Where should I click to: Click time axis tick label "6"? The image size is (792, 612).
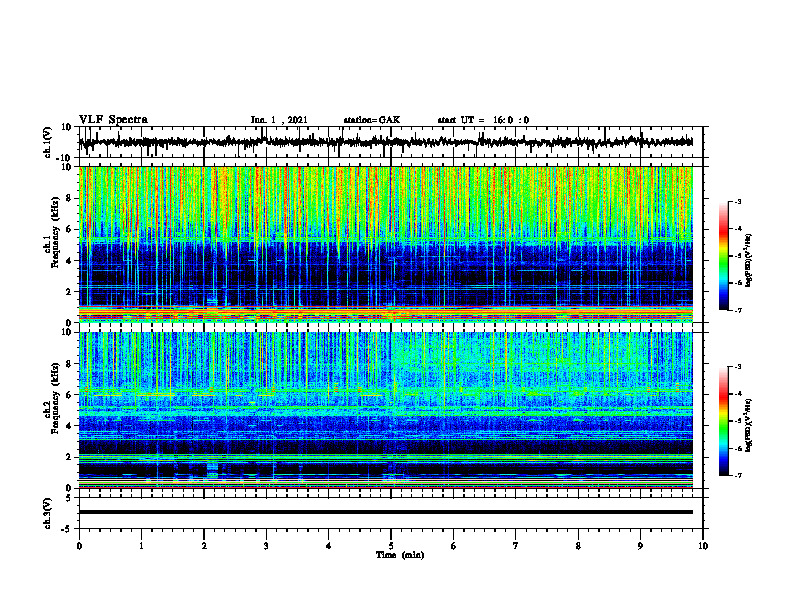click(x=454, y=546)
